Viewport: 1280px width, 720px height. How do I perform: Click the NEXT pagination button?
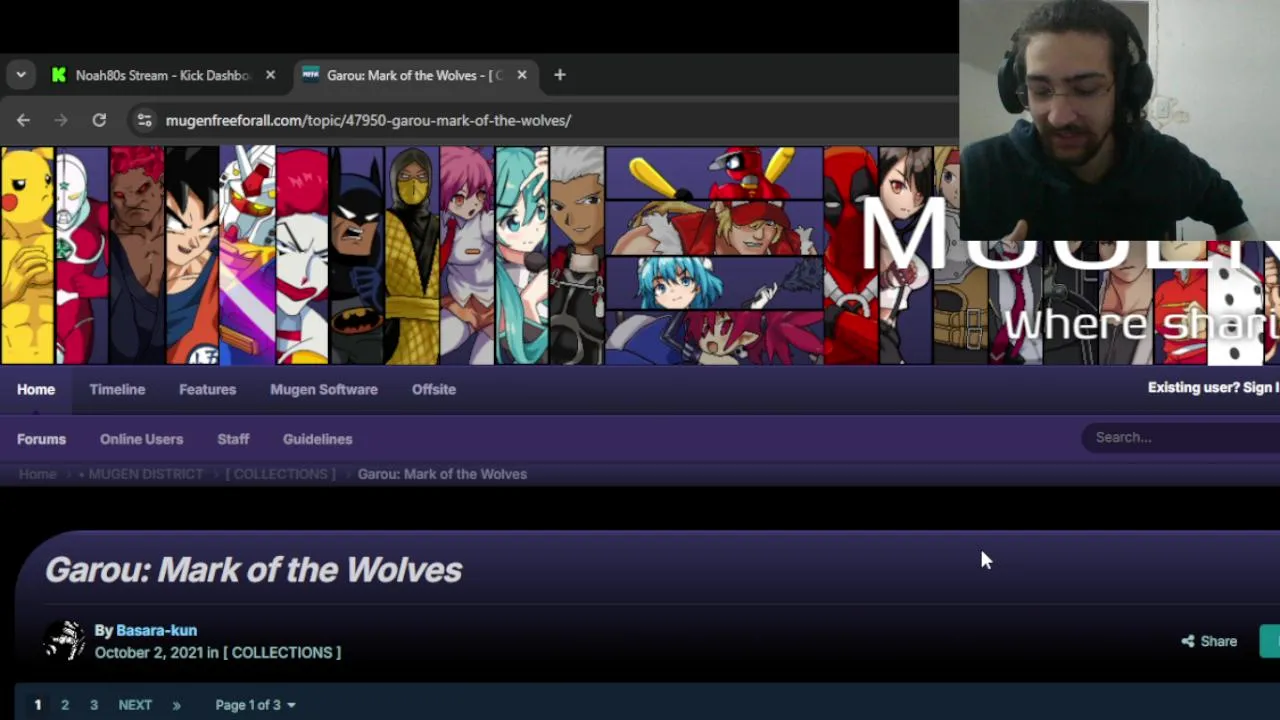pyautogui.click(x=135, y=705)
